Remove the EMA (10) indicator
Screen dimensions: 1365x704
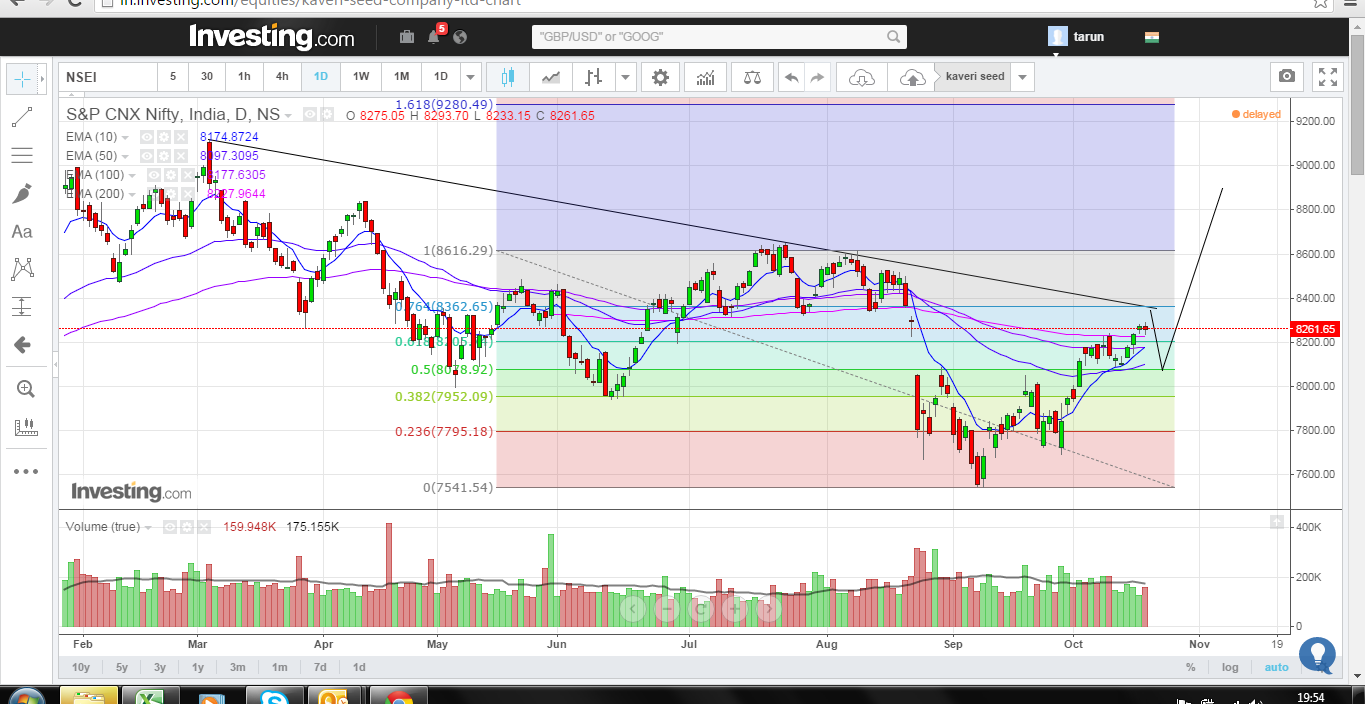coord(181,136)
